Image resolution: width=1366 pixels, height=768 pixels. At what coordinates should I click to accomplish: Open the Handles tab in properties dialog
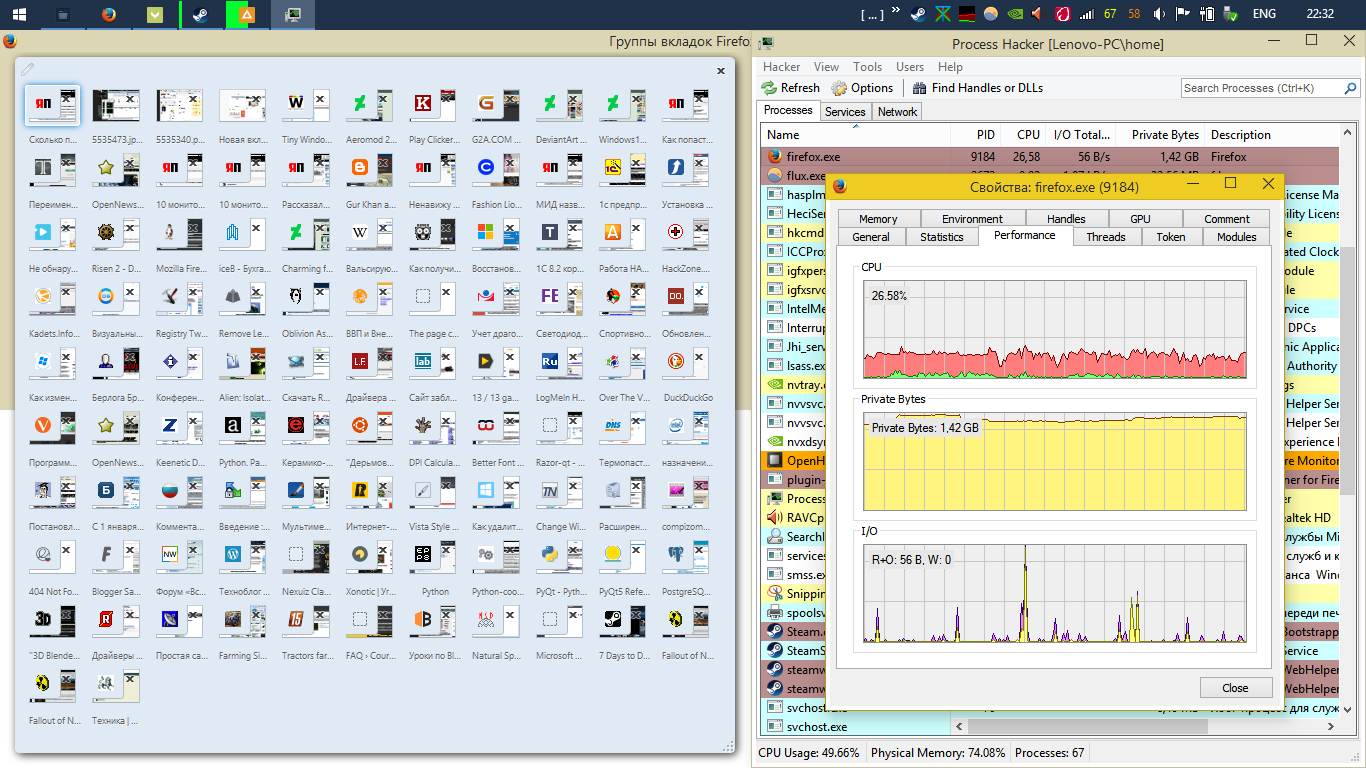click(x=1066, y=219)
